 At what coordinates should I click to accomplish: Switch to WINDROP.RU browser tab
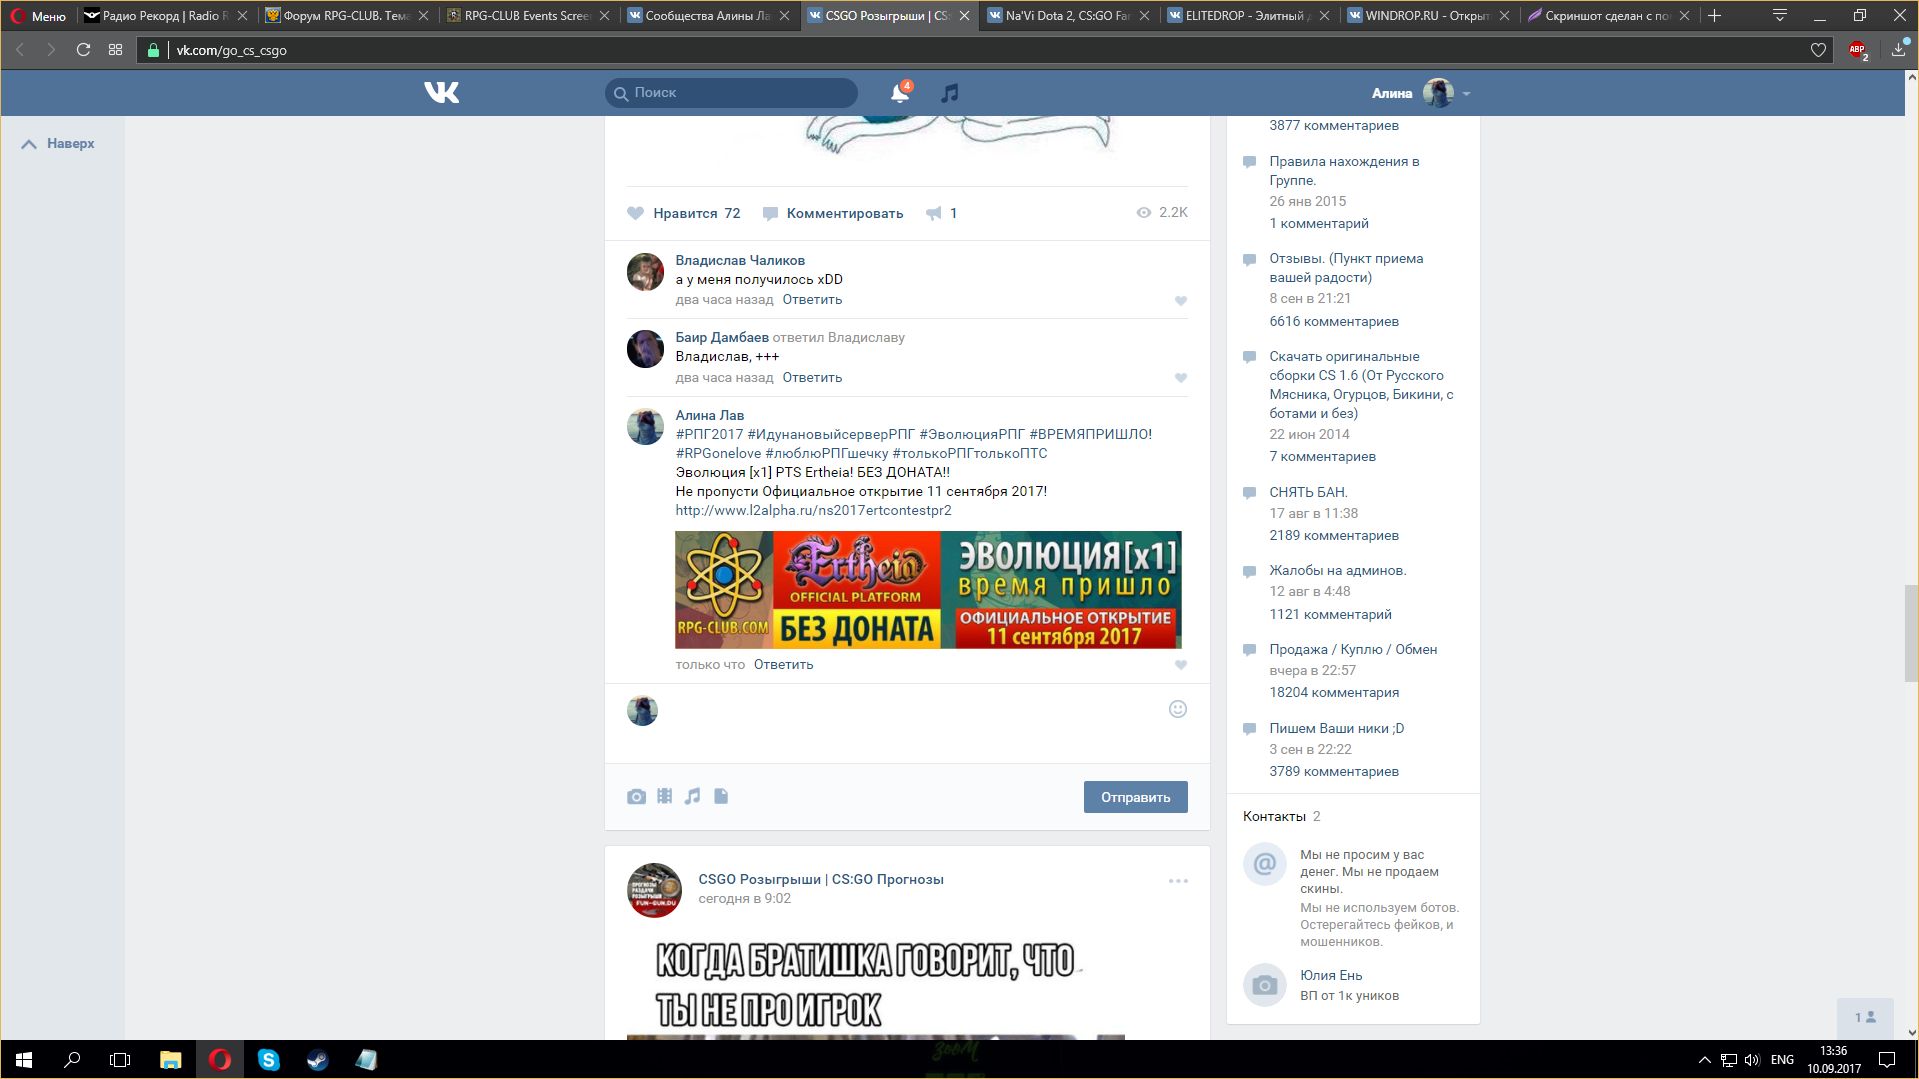1428,16
